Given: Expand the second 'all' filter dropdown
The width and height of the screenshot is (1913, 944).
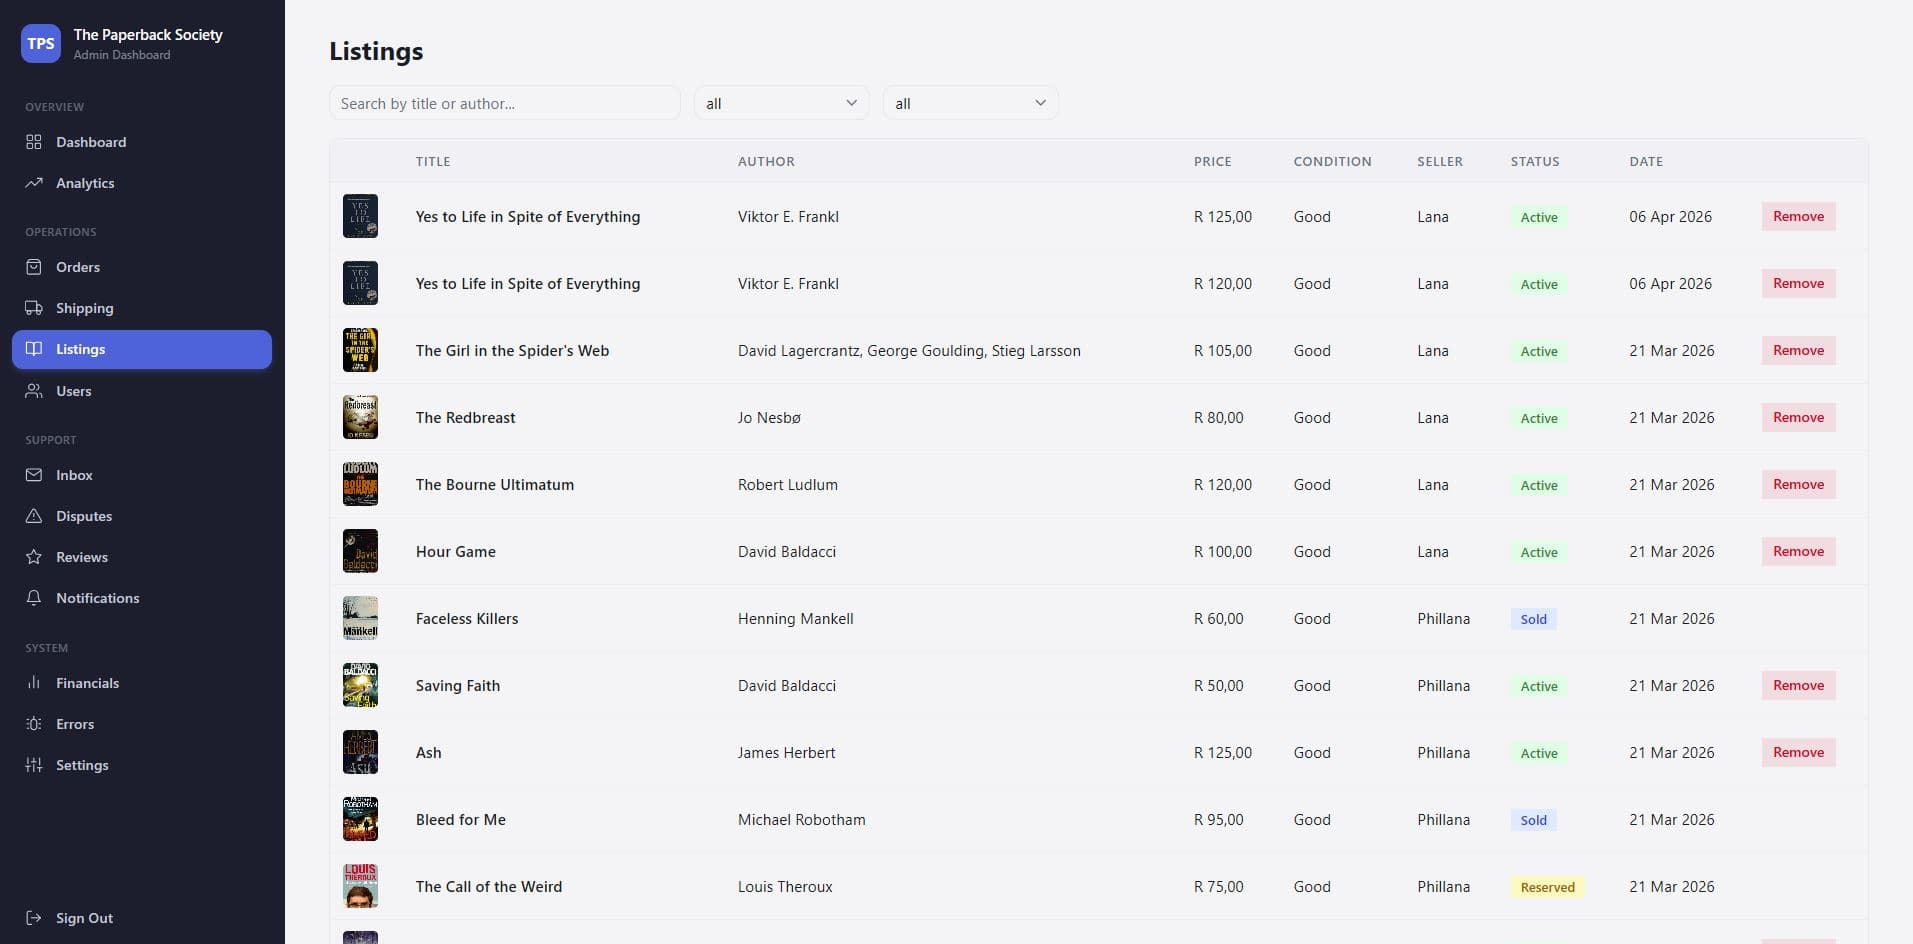Looking at the screenshot, I should (969, 102).
